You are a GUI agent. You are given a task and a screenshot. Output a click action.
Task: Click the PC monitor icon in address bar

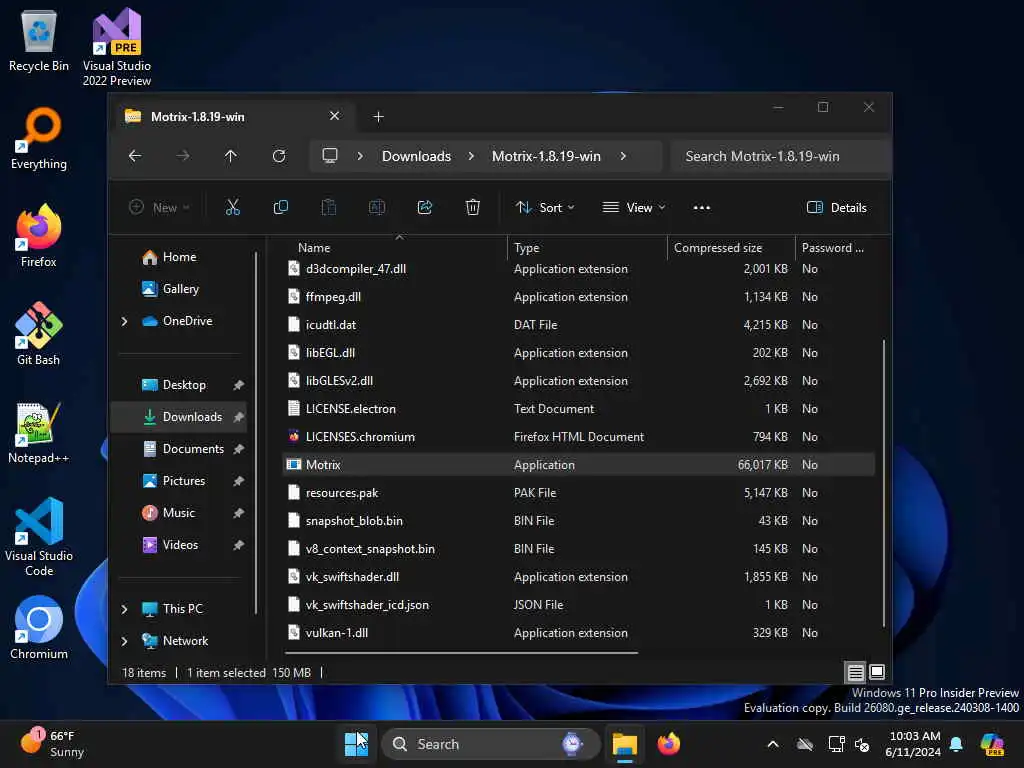[330, 156]
